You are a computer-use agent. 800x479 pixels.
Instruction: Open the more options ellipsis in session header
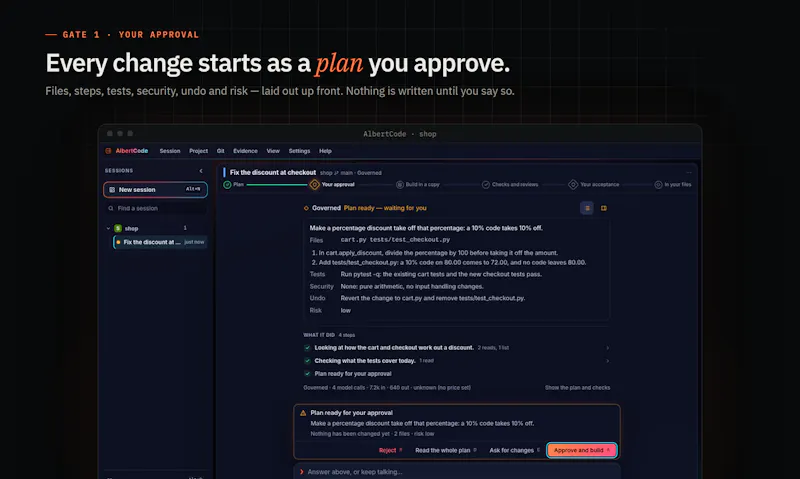689,172
